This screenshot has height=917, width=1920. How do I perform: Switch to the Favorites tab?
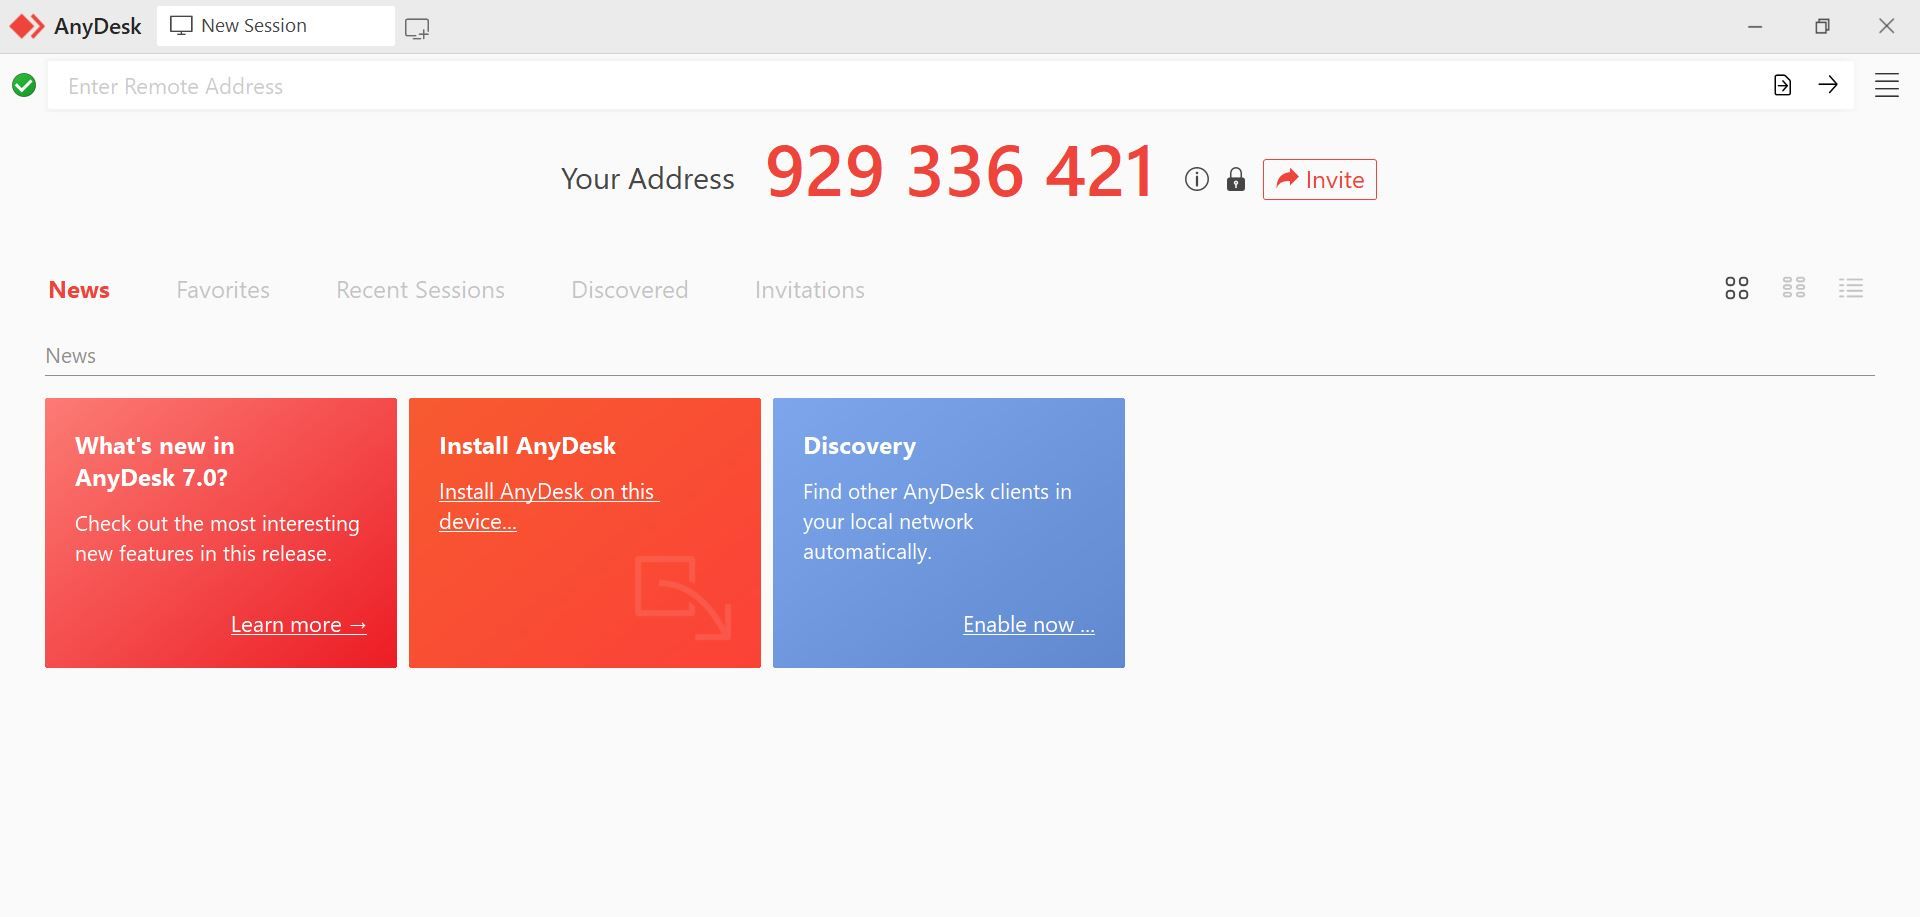pos(223,290)
